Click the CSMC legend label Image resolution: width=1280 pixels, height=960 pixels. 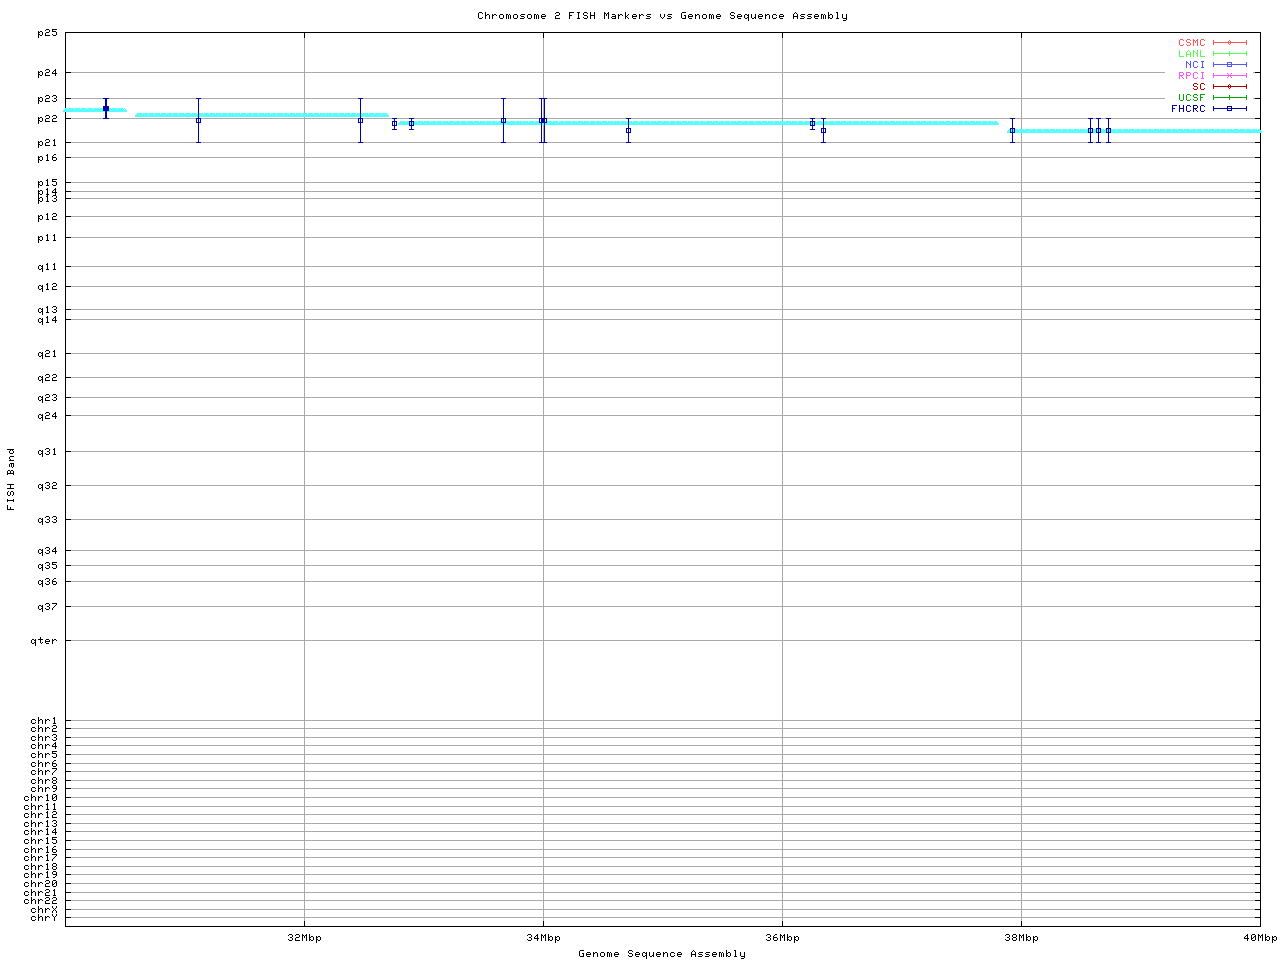pyautogui.click(x=1191, y=43)
